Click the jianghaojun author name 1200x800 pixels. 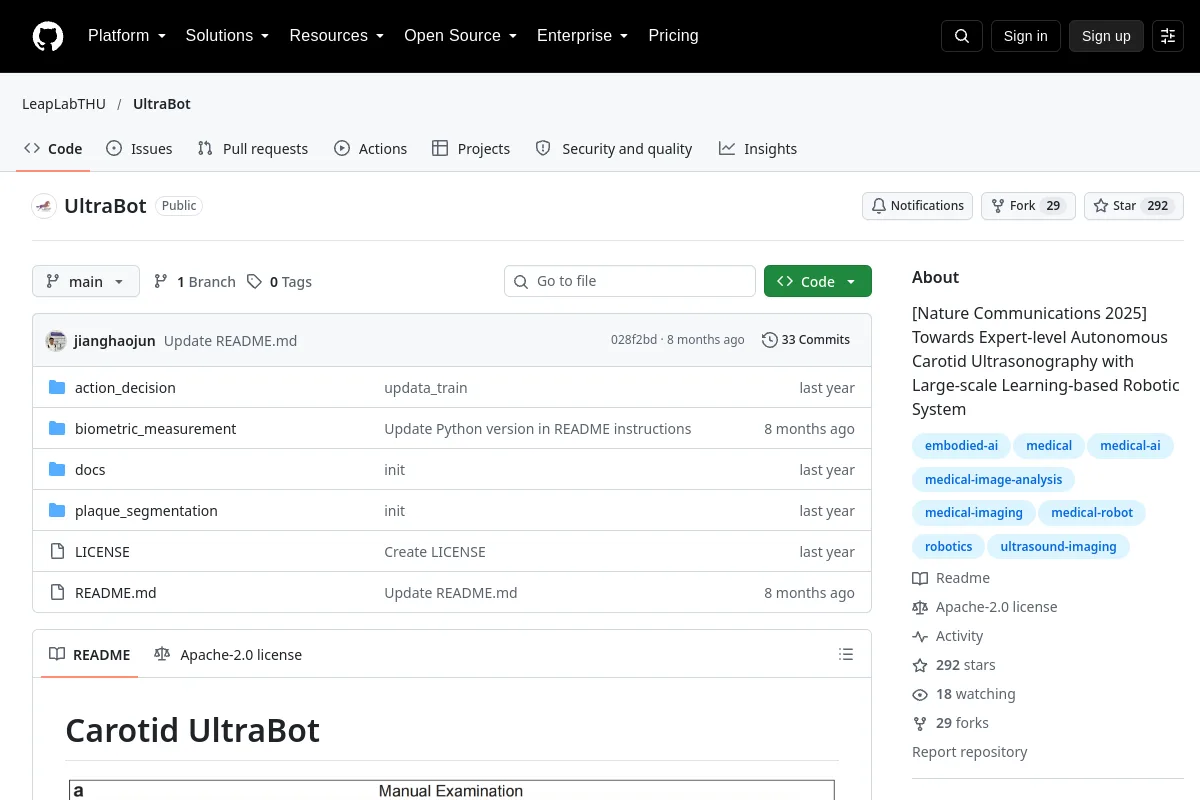coord(115,341)
